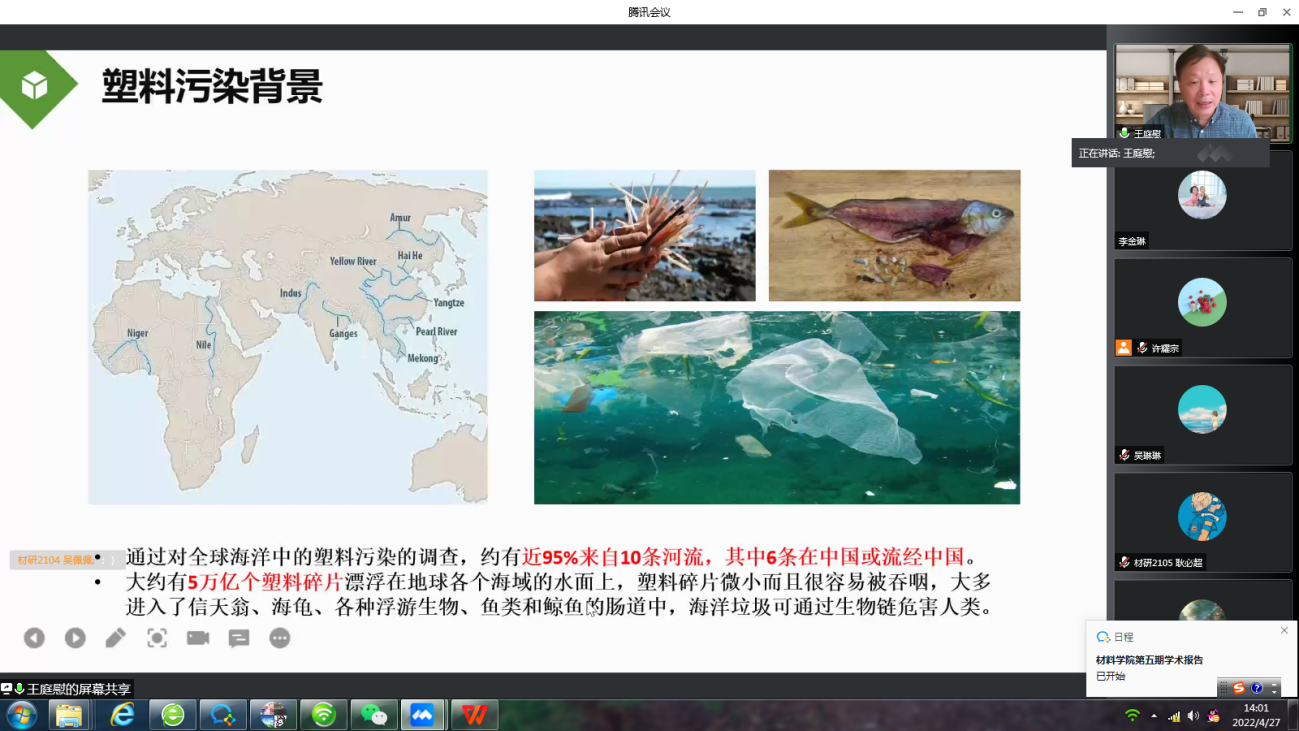Select participant 李金琳's video tile

click(x=1202, y=199)
